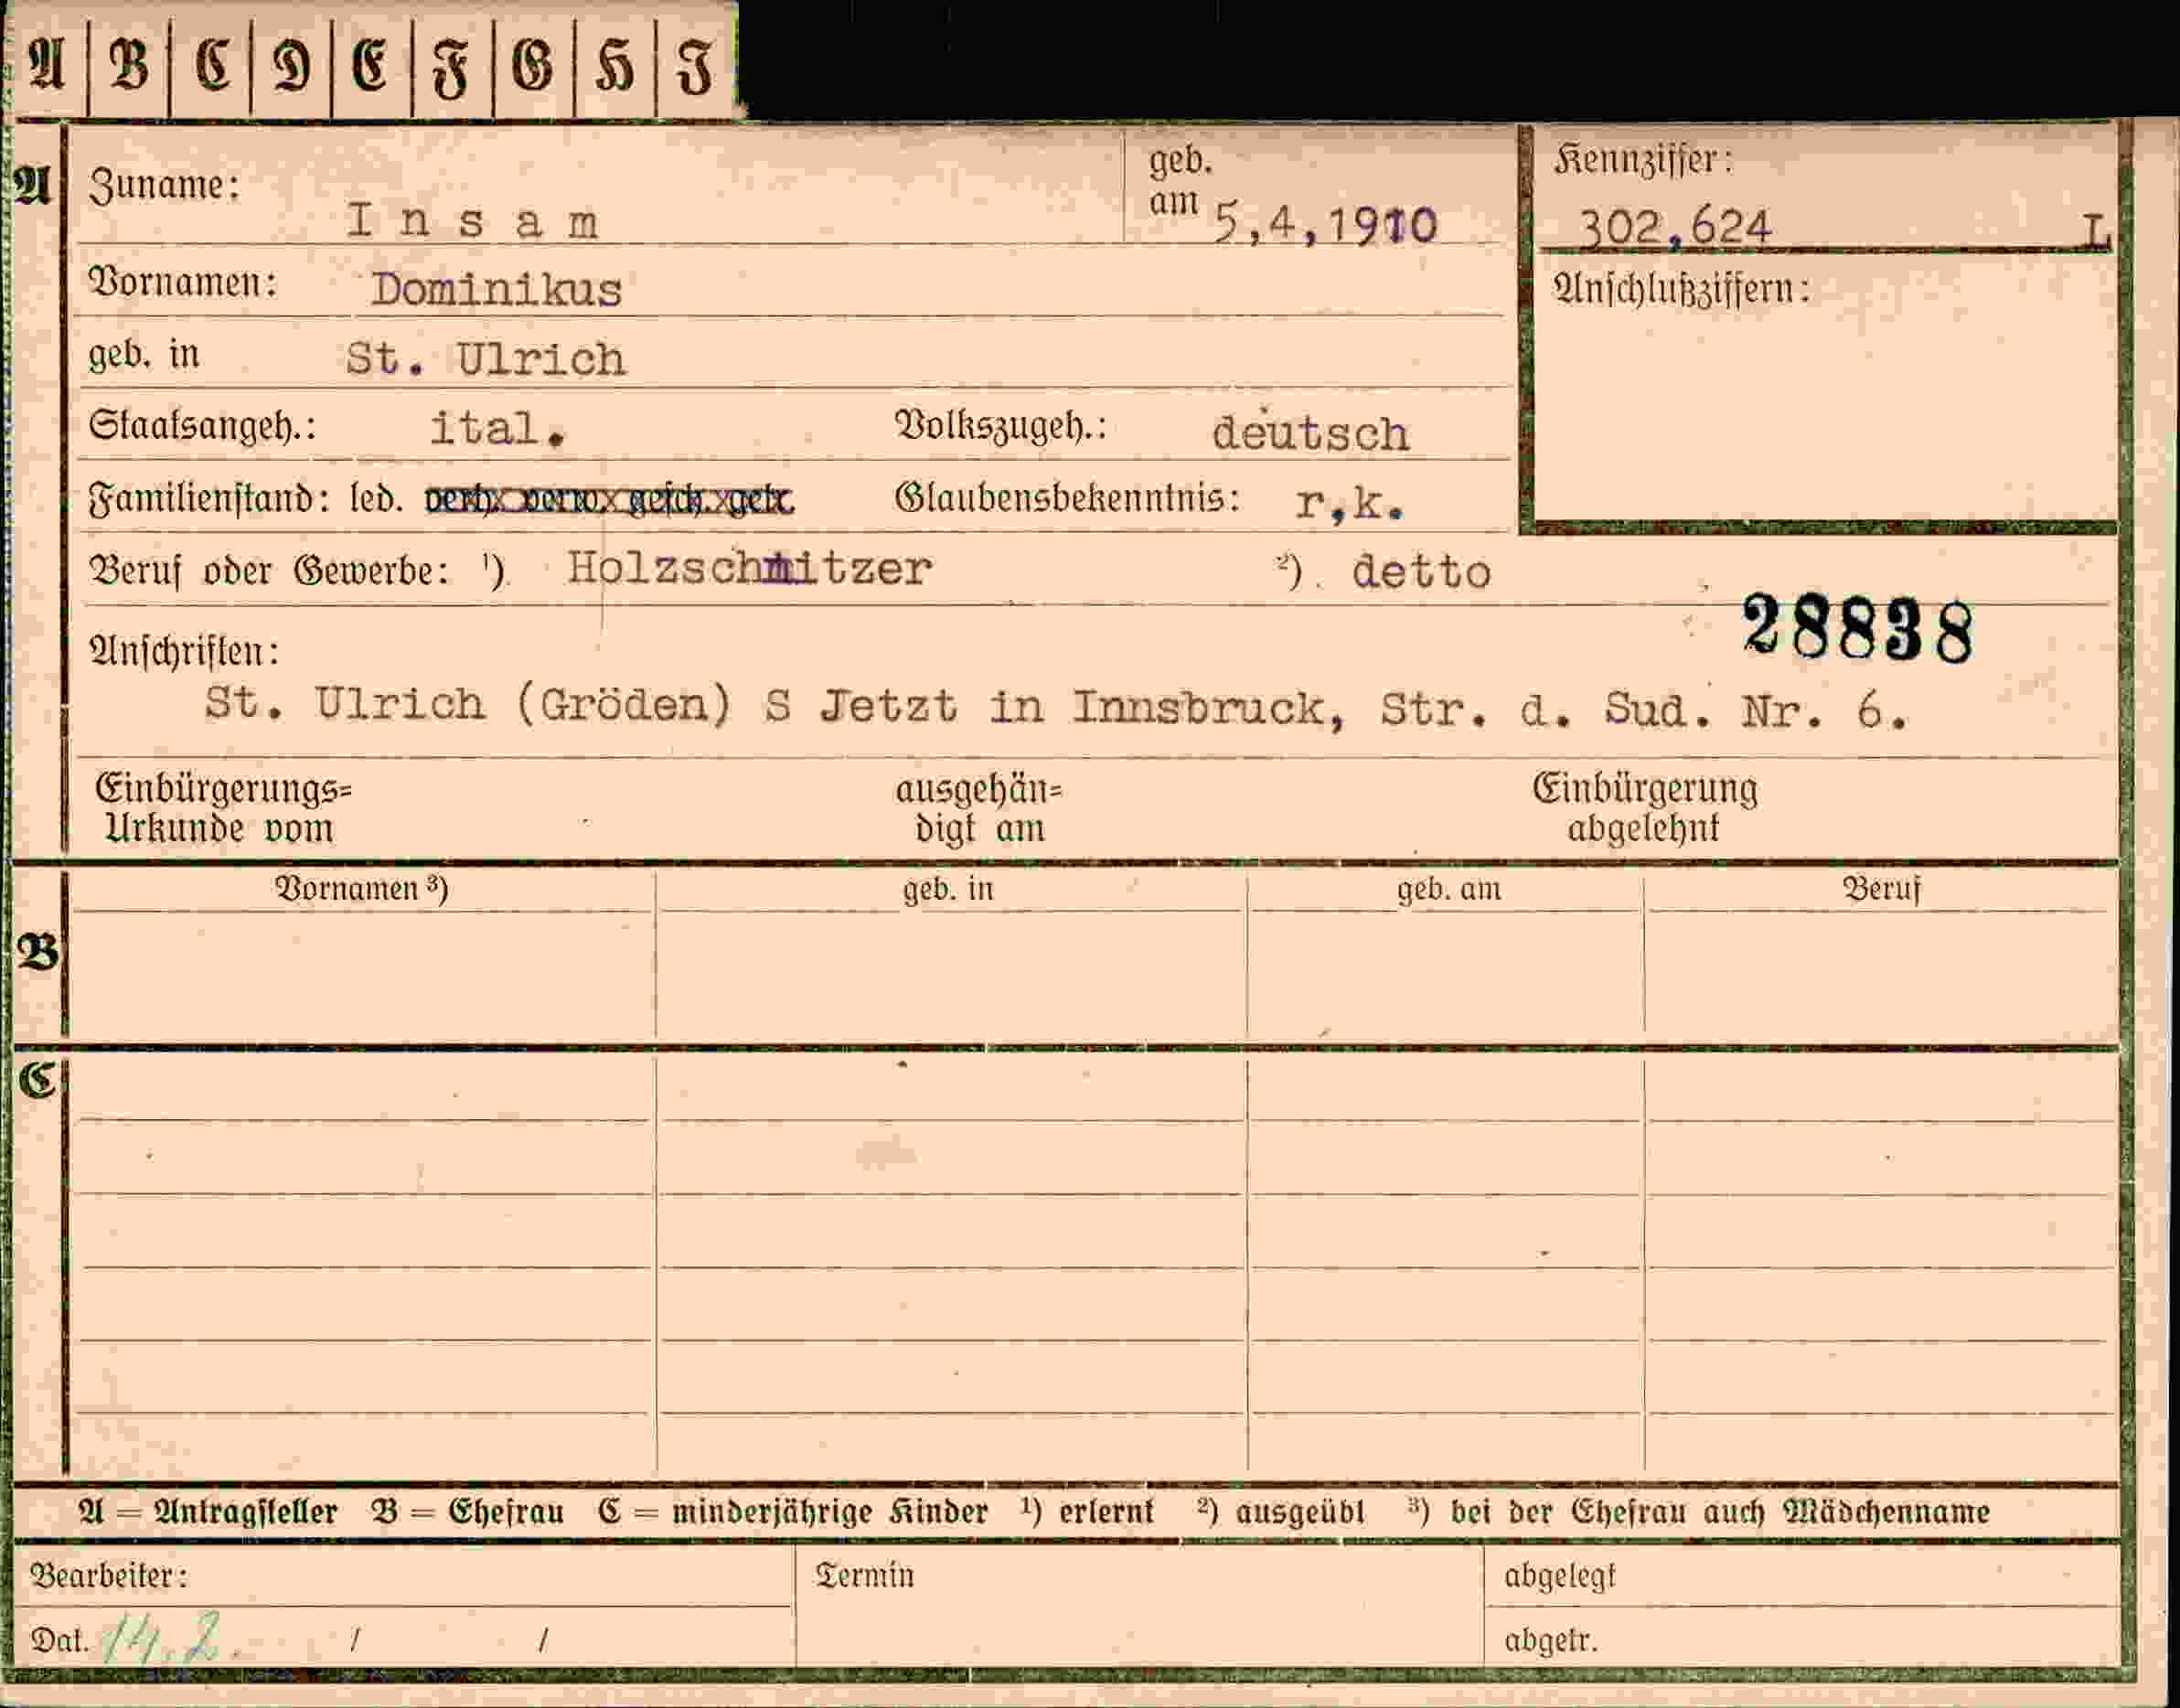Click the section C marker letter
This screenshot has width=2180, height=1708.
click(37, 1080)
